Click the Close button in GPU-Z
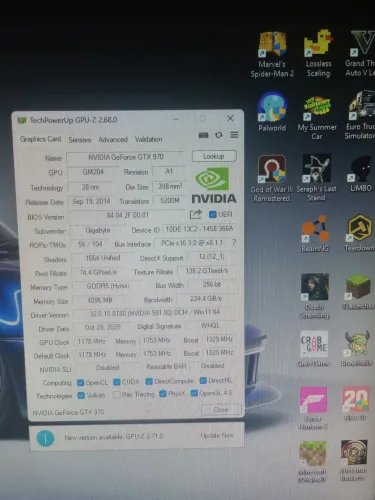The image size is (375, 500). click(221, 409)
